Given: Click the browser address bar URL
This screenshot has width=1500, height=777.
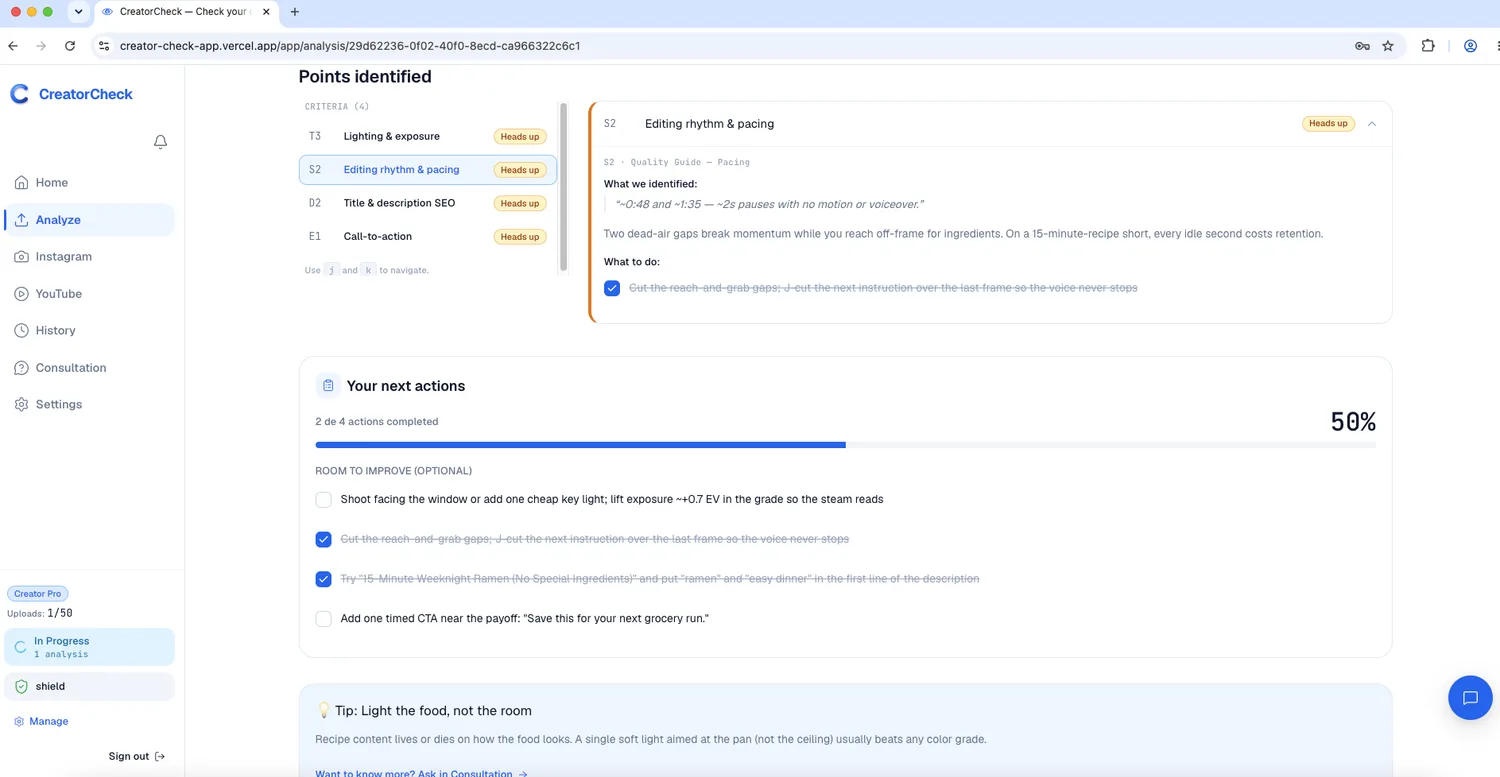Looking at the screenshot, I should pyautogui.click(x=350, y=46).
